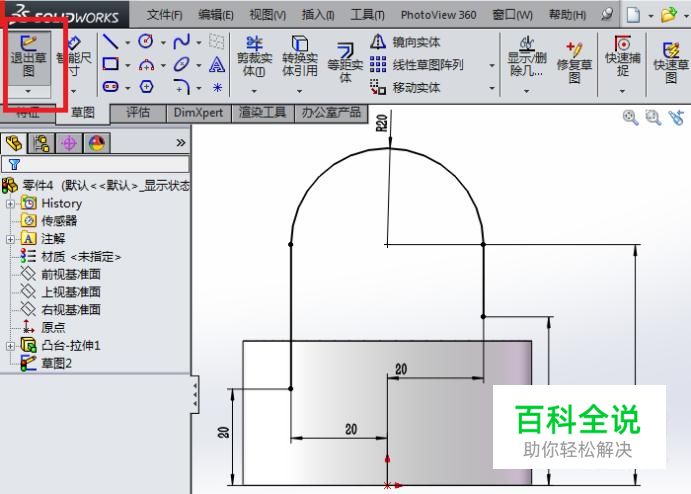Select the Smart Dimension (智能尺寸) tool
The image size is (691, 494).
[74, 57]
